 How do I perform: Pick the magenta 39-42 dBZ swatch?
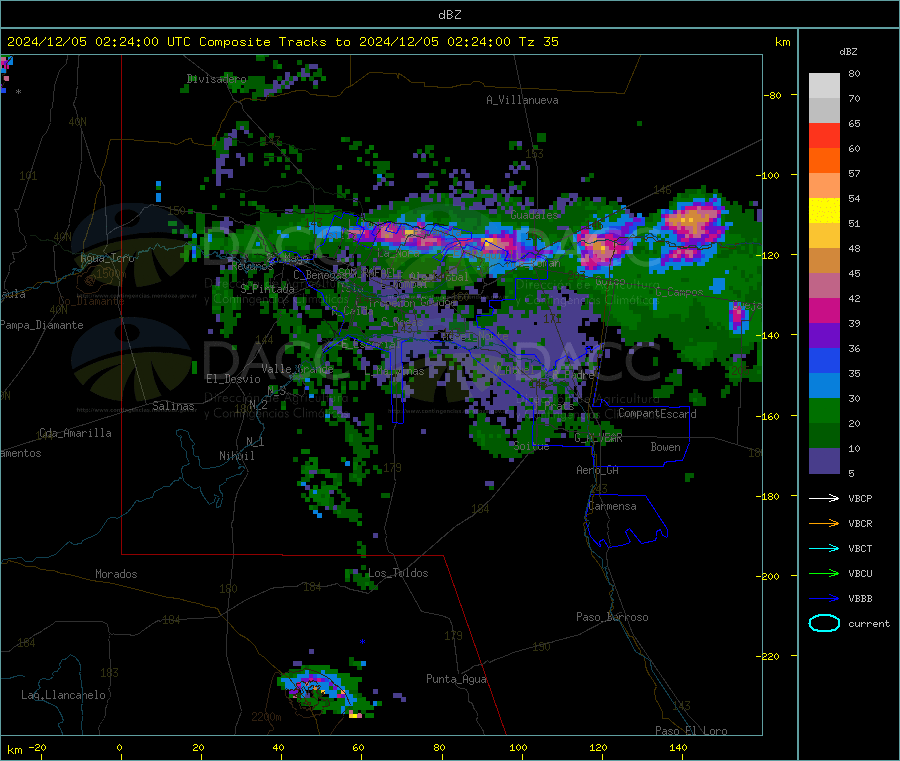click(824, 311)
